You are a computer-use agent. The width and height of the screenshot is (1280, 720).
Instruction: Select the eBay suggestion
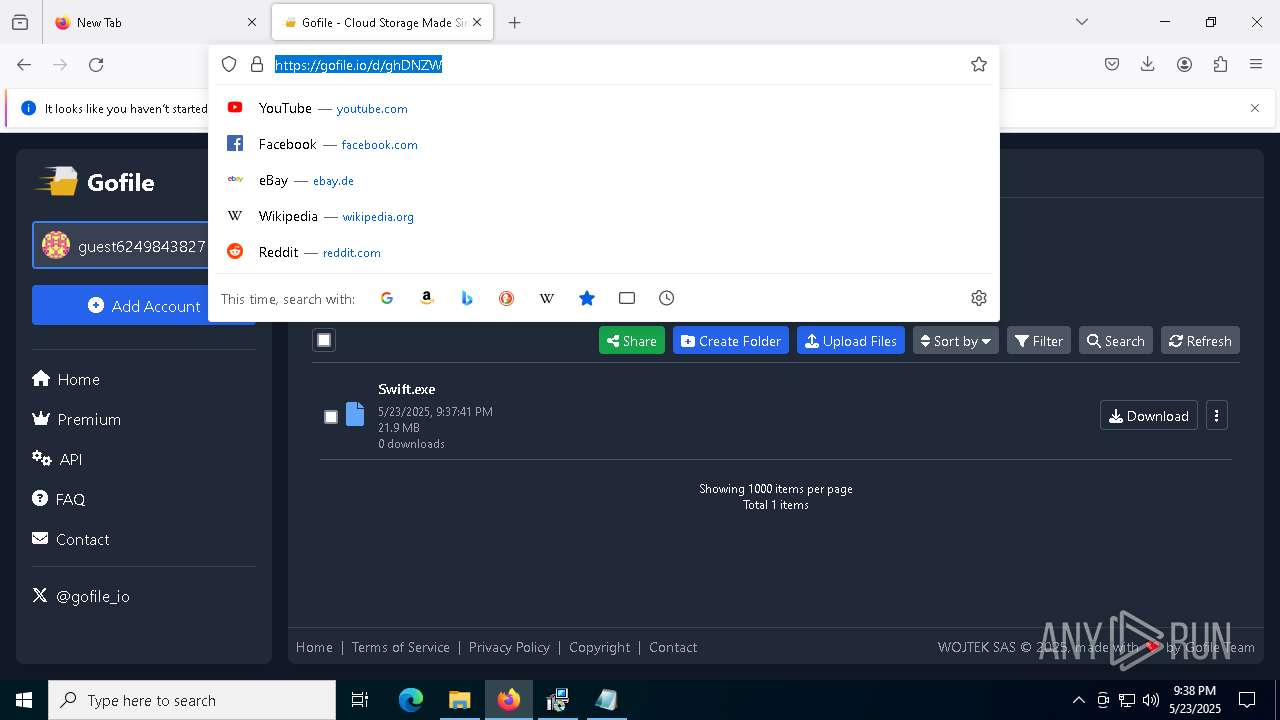[604, 180]
